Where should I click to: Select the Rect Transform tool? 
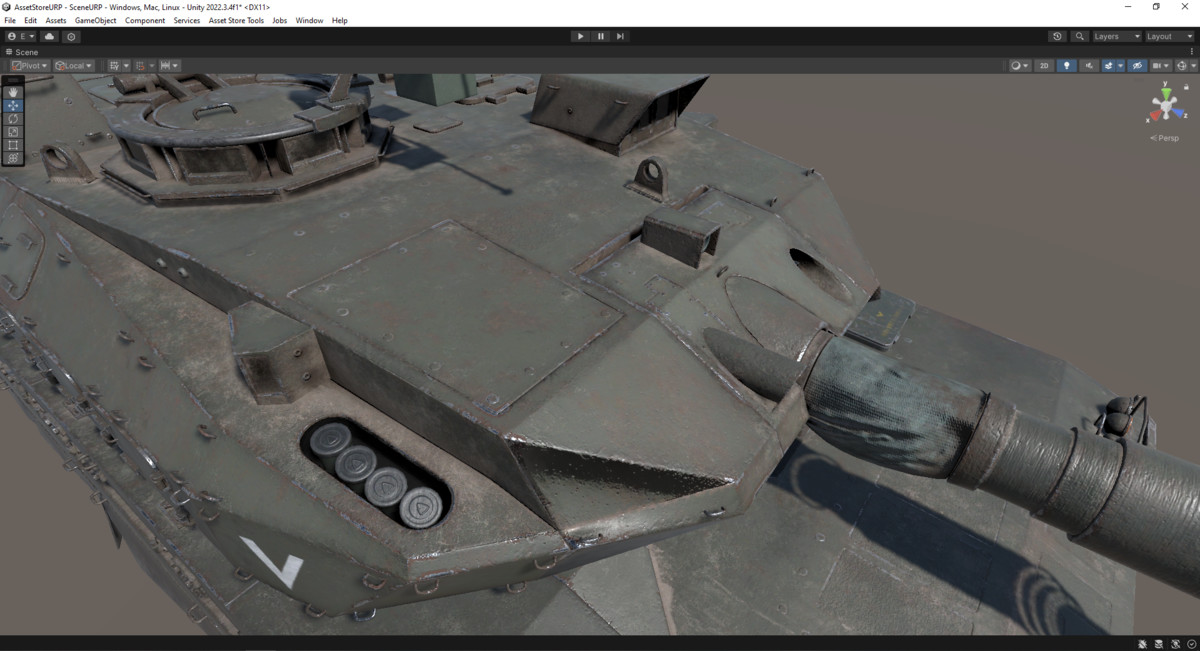pos(13,144)
